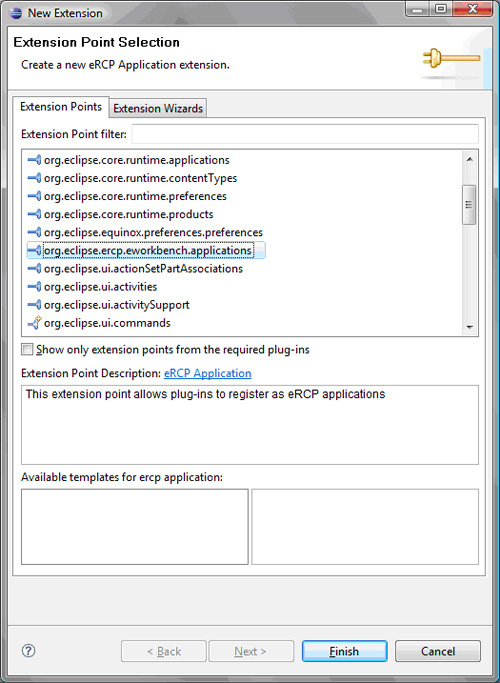Select org.eclipse.core.runtime.products extension point
Image resolution: width=500 pixels, height=683 pixels.
(x=128, y=214)
